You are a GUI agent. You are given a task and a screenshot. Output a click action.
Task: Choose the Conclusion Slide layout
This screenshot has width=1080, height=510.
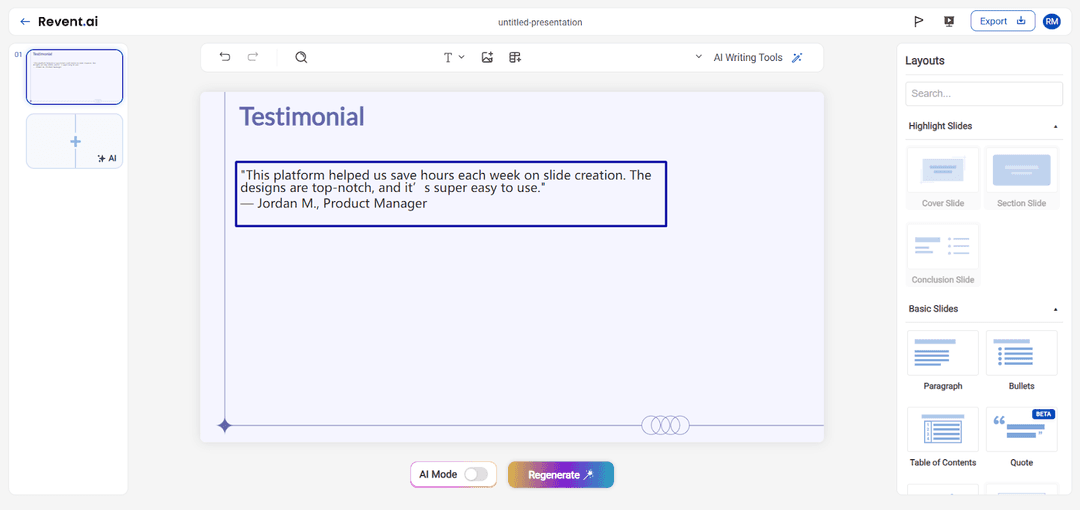coord(942,254)
